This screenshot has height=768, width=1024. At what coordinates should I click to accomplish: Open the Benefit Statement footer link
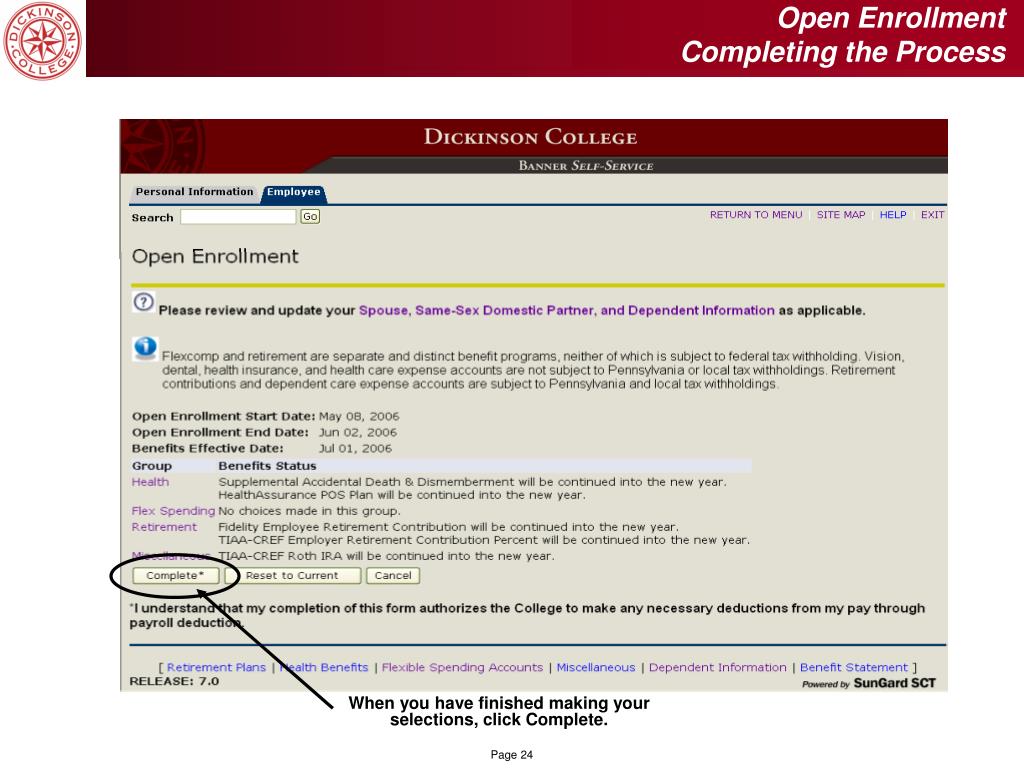point(854,667)
